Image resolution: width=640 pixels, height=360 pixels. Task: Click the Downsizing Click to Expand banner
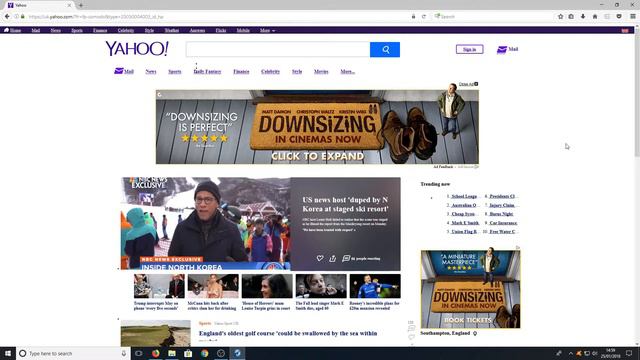(x=317, y=127)
